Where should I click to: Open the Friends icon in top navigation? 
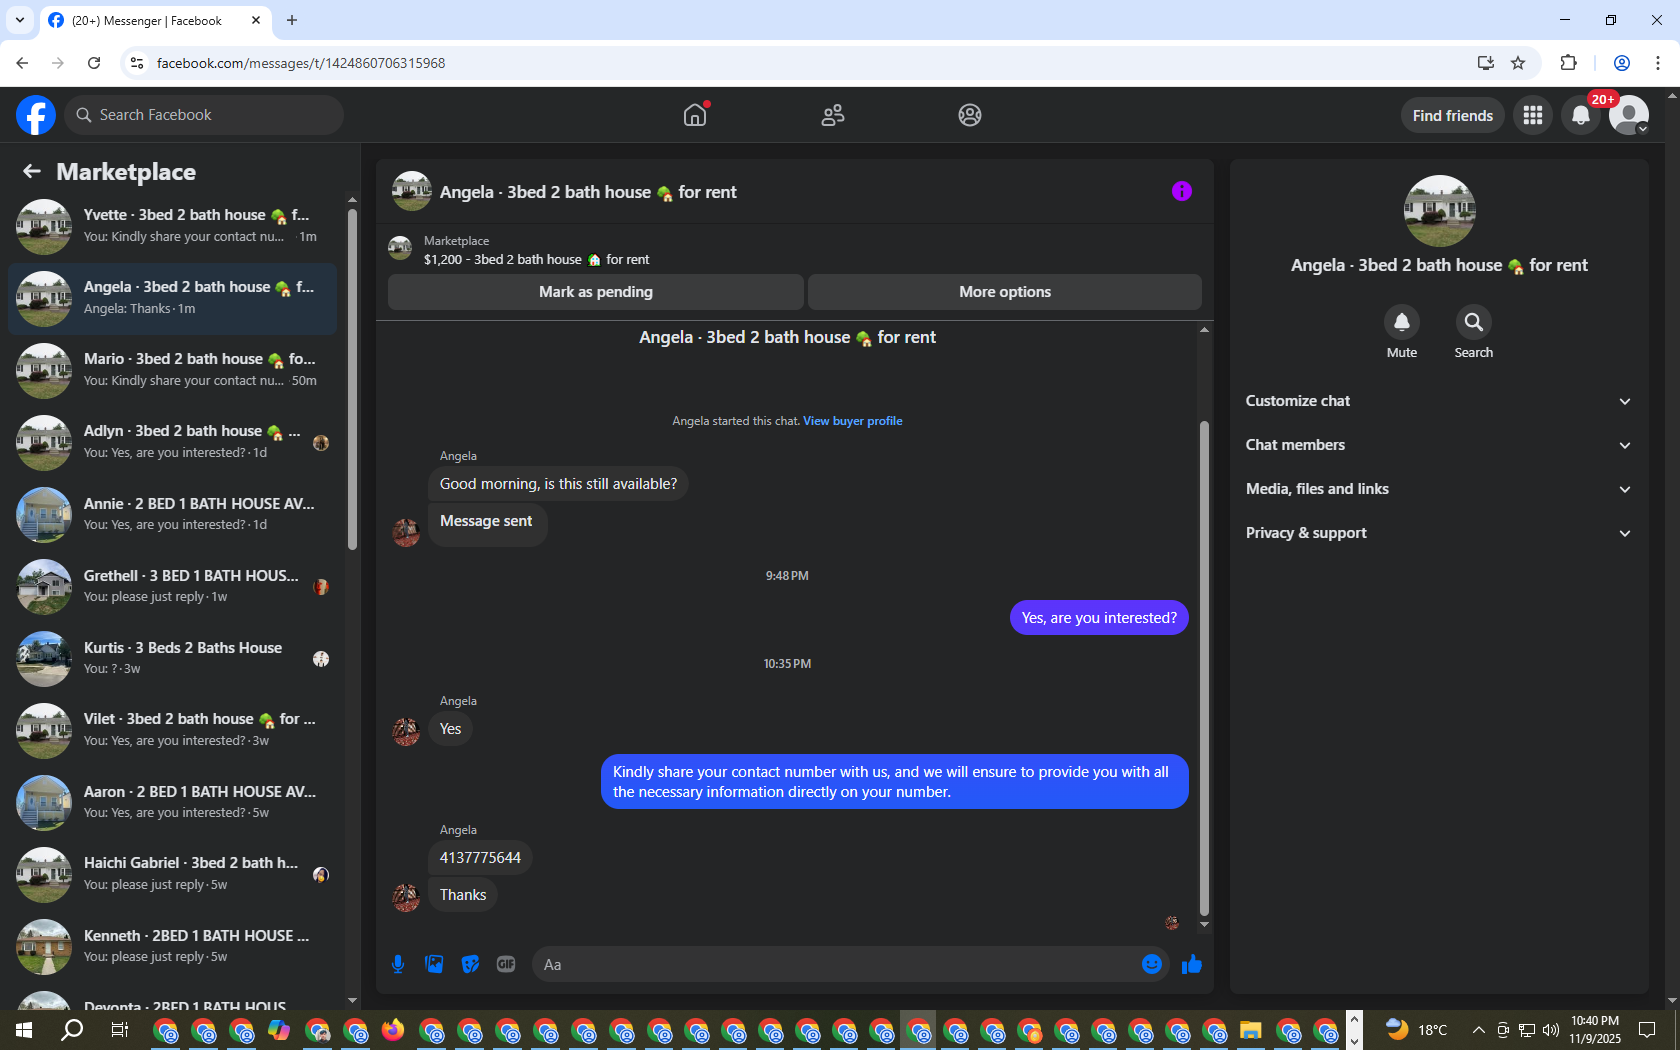[x=833, y=115]
